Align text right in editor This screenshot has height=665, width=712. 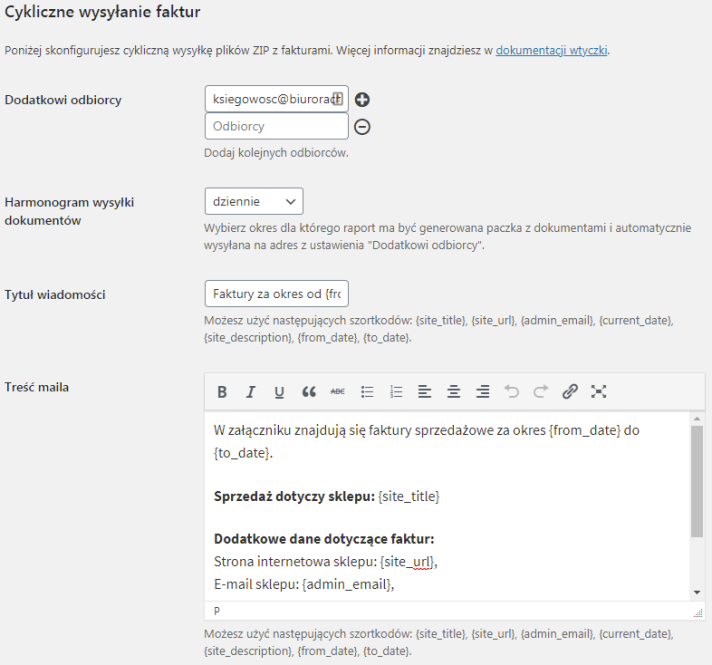pos(483,392)
